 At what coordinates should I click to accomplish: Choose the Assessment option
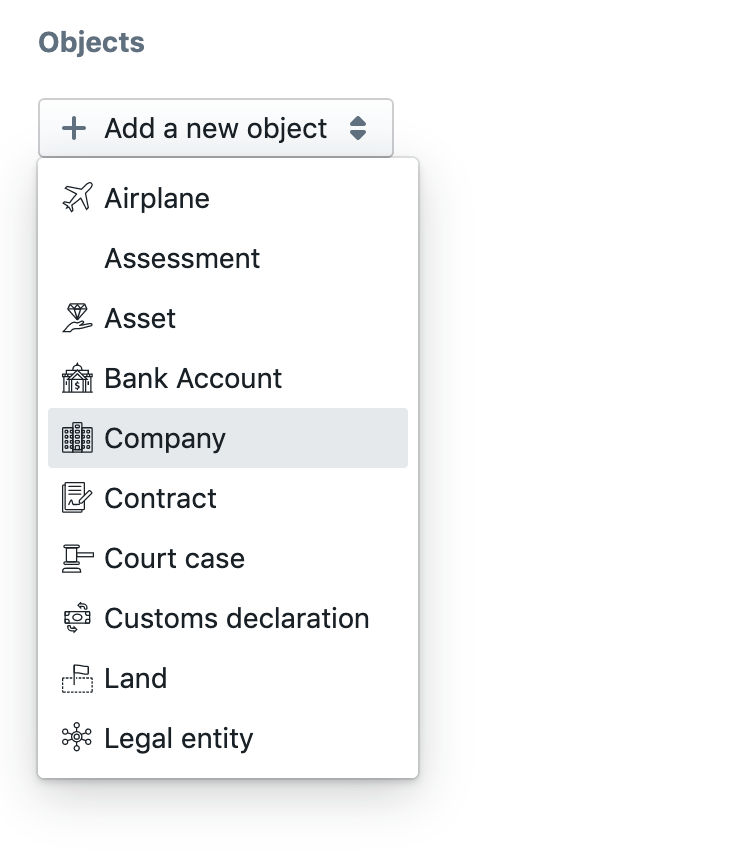tap(228, 258)
